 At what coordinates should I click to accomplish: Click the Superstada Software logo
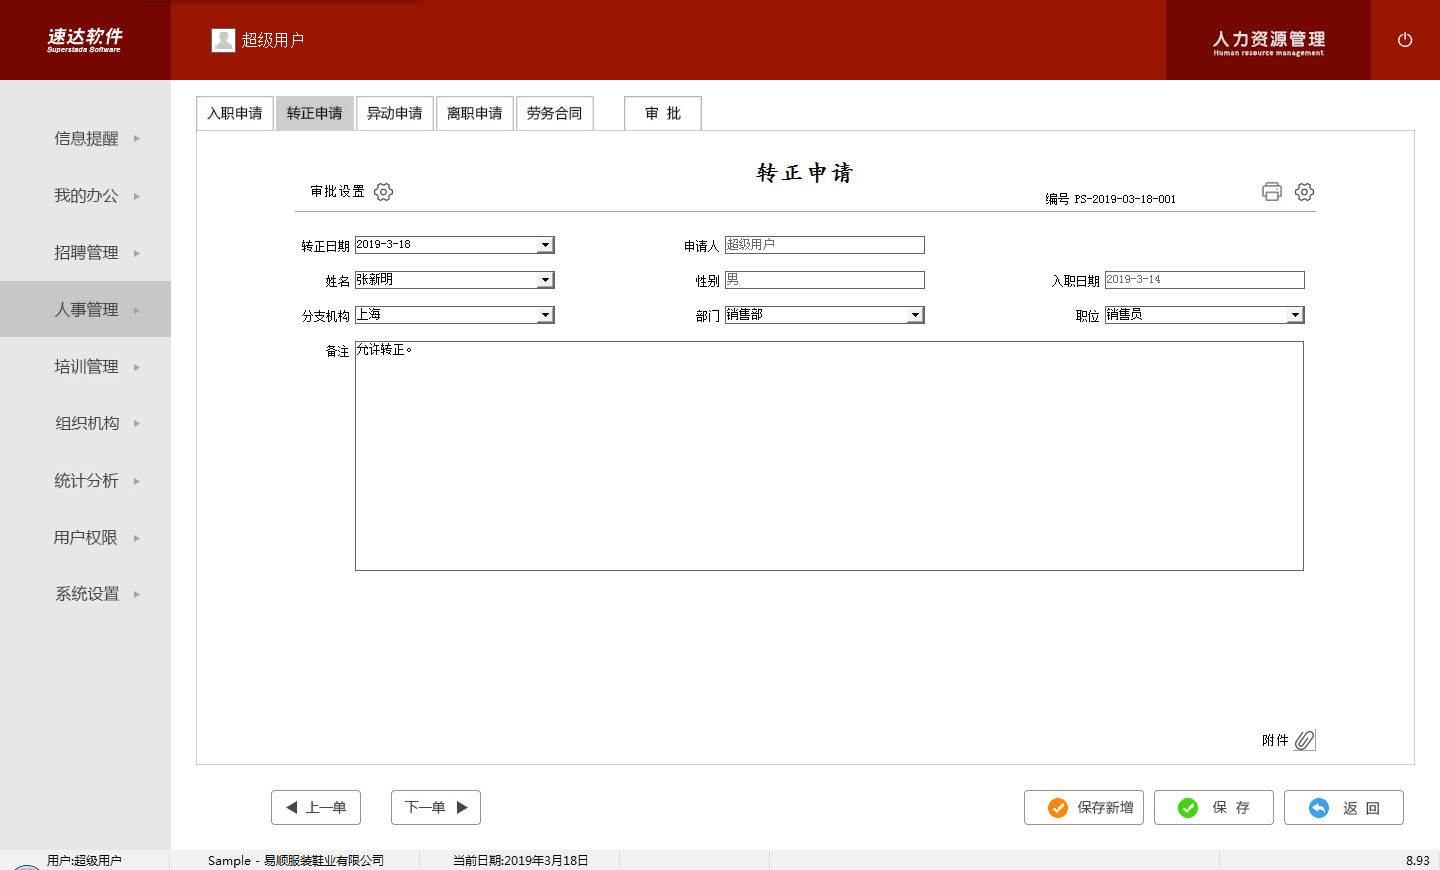(84, 40)
